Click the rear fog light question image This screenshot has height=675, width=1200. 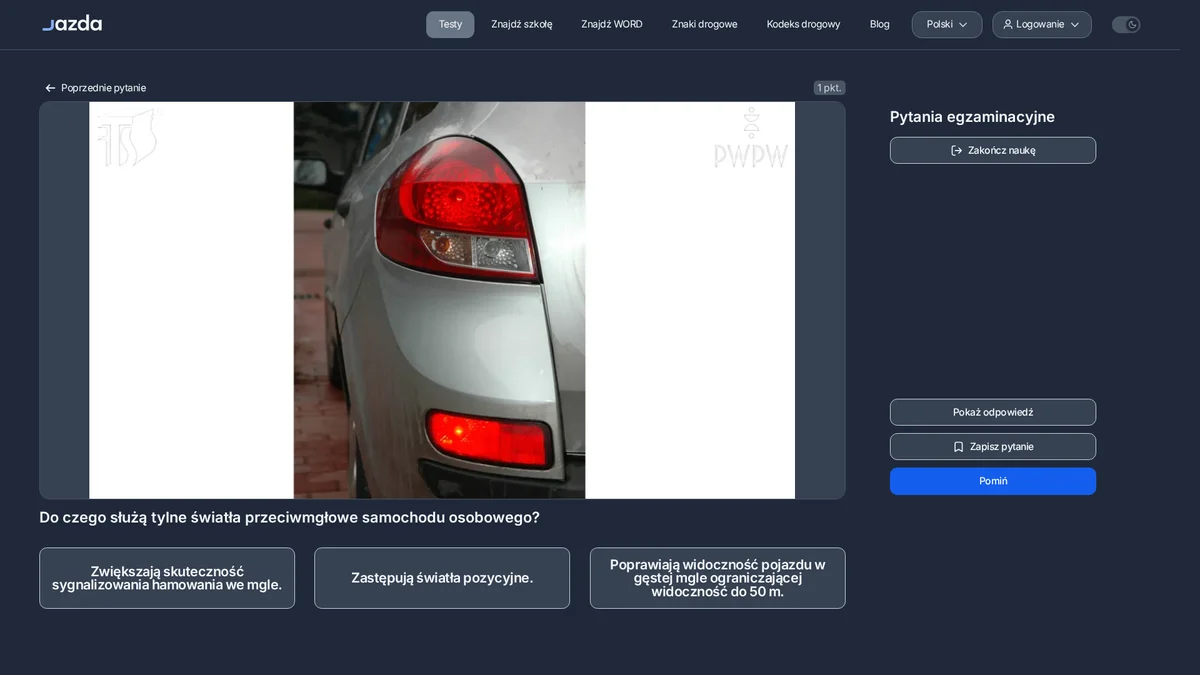[x=442, y=300]
